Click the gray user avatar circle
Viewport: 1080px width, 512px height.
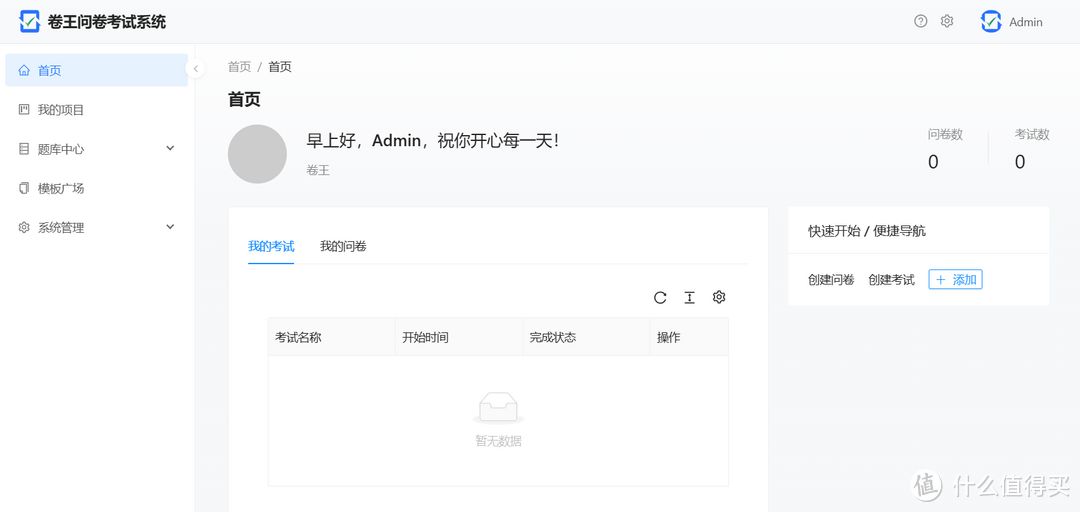[x=257, y=154]
